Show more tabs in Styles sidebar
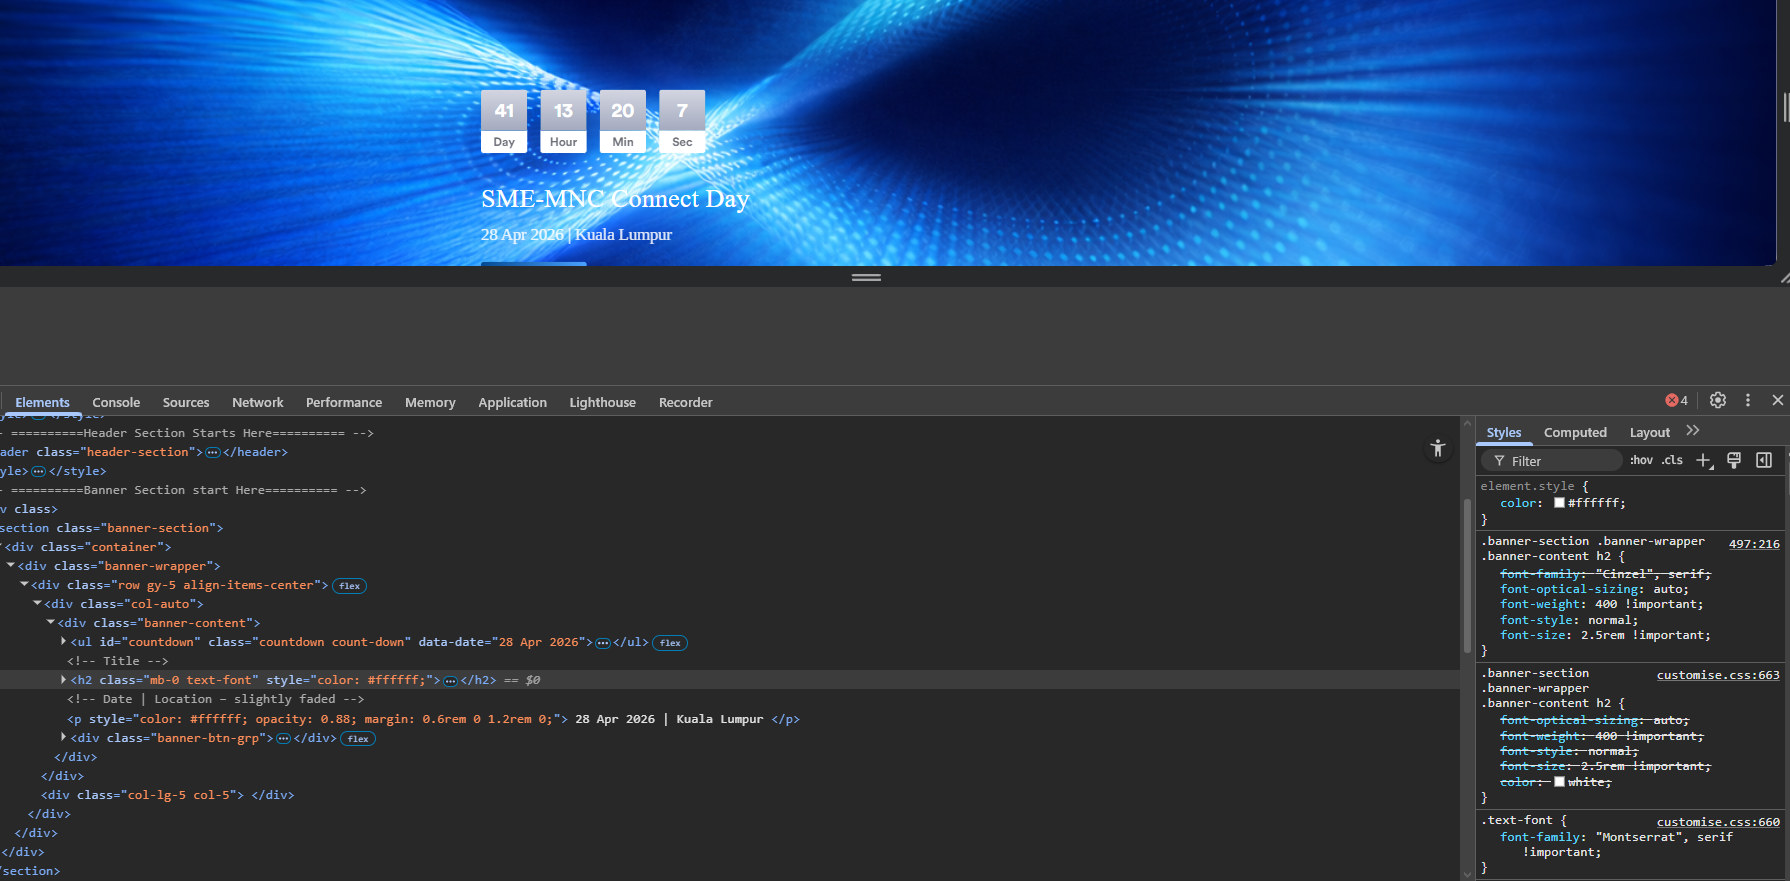1790x881 pixels. click(x=1692, y=431)
